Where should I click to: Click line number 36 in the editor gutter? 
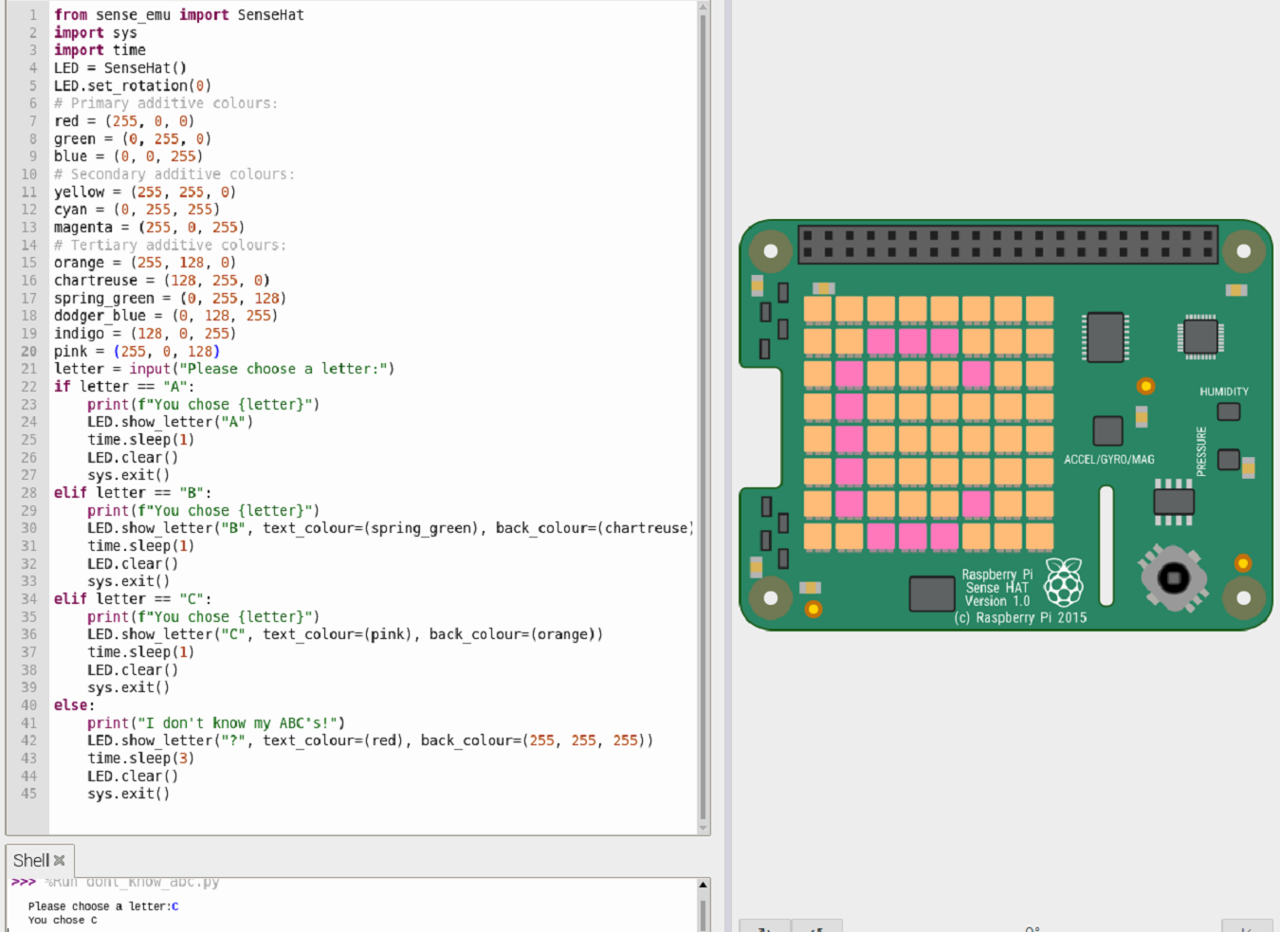pos(28,635)
